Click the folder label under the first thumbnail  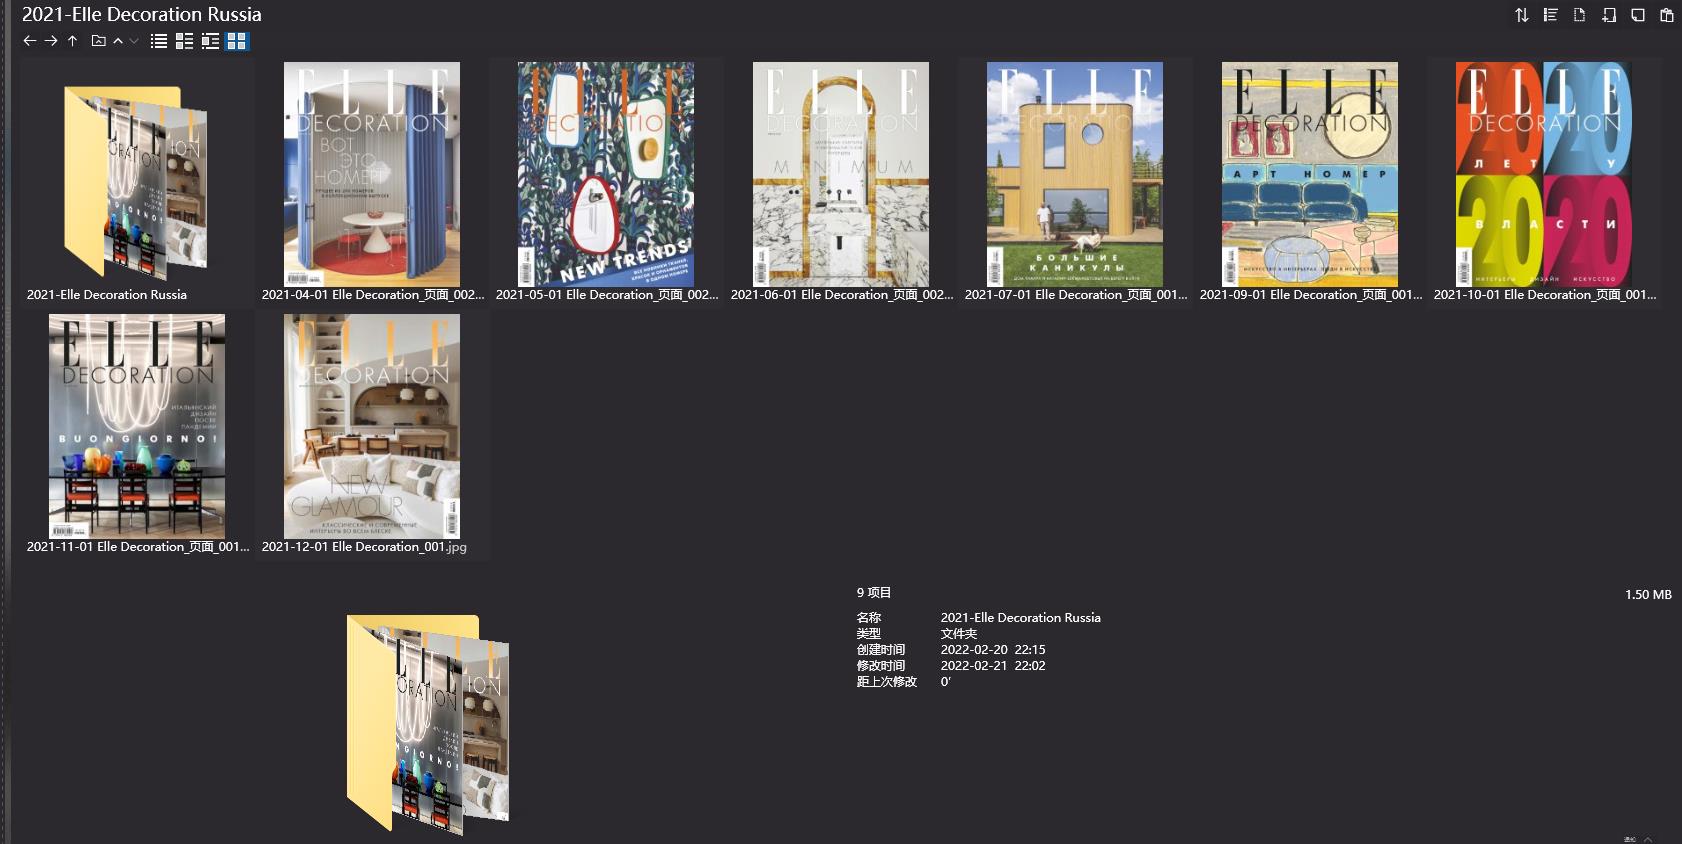(107, 295)
